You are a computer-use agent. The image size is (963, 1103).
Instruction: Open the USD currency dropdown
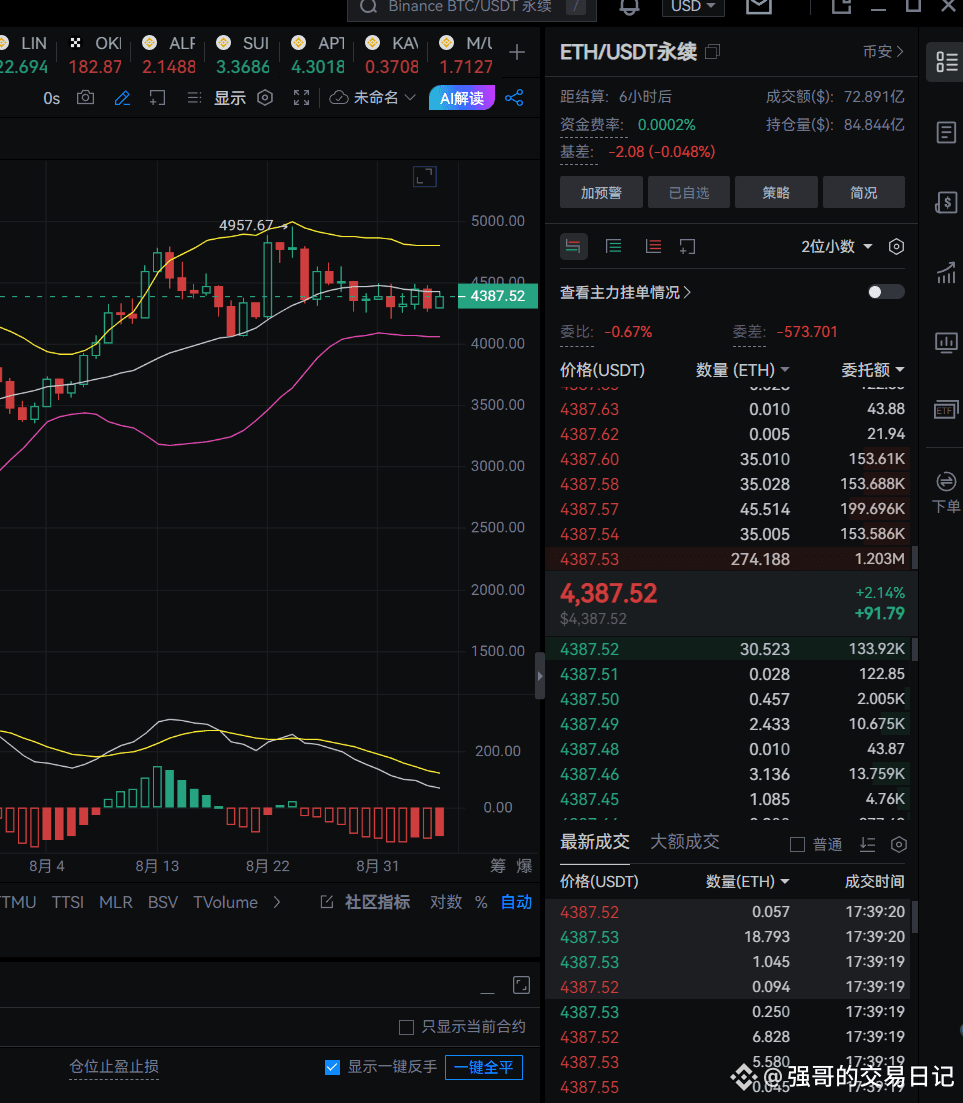point(692,7)
